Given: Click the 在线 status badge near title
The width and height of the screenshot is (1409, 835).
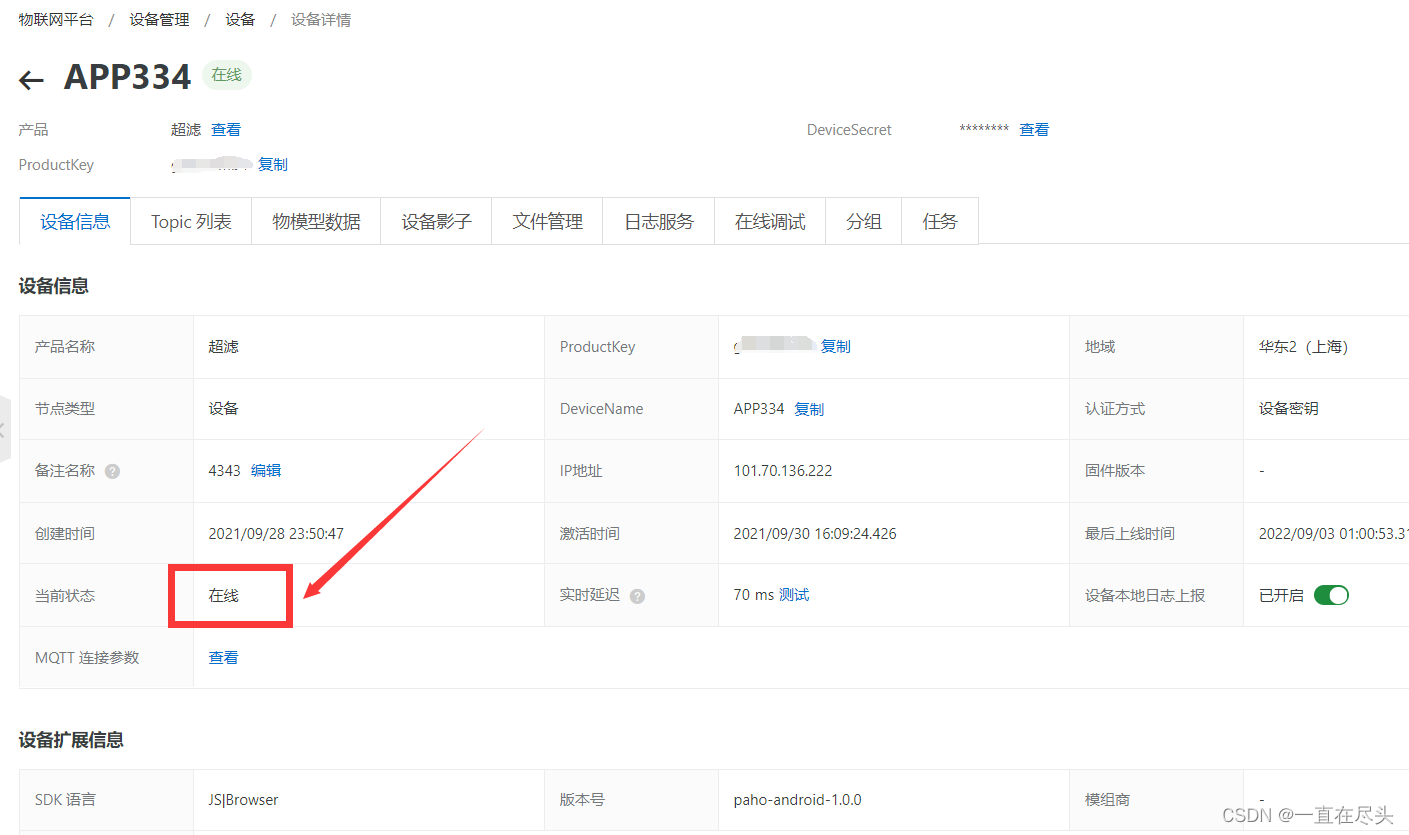Looking at the screenshot, I should pos(227,75).
